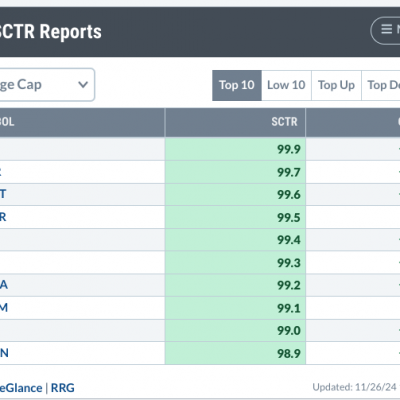The height and width of the screenshot is (400, 400).
Task: Open the RRG link
Action: coord(63,388)
